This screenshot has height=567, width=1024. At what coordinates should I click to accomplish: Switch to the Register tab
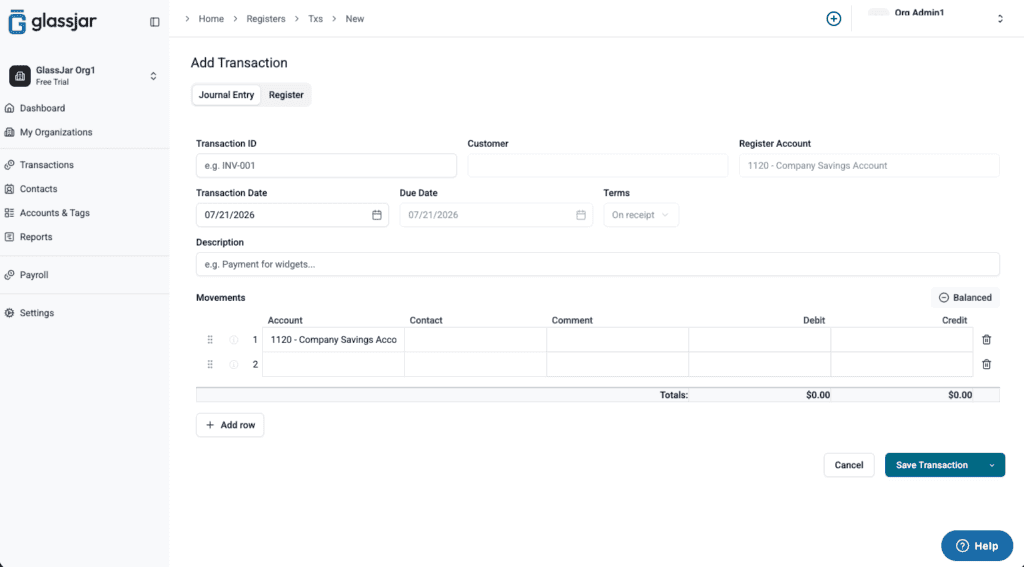click(x=286, y=95)
